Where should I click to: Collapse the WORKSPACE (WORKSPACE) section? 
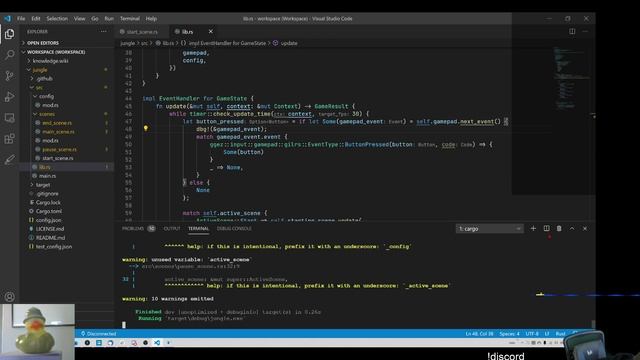pos(56,52)
